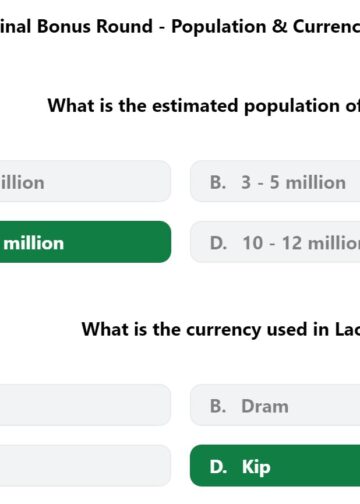The height and width of the screenshot is (504, 360).
Task: Click the gray option left of Kip
Action: click(x=85, y=466)
